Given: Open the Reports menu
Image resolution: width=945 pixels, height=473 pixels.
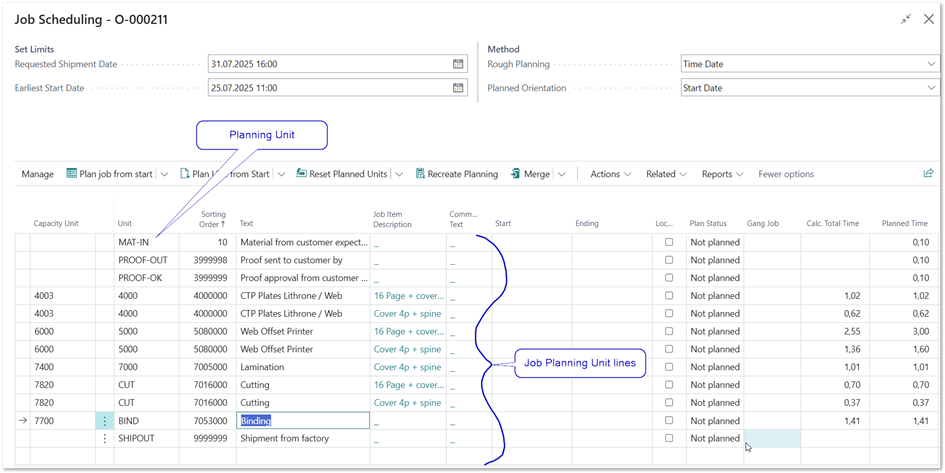Looking at the screenshot, I should (x=722, y=174).
